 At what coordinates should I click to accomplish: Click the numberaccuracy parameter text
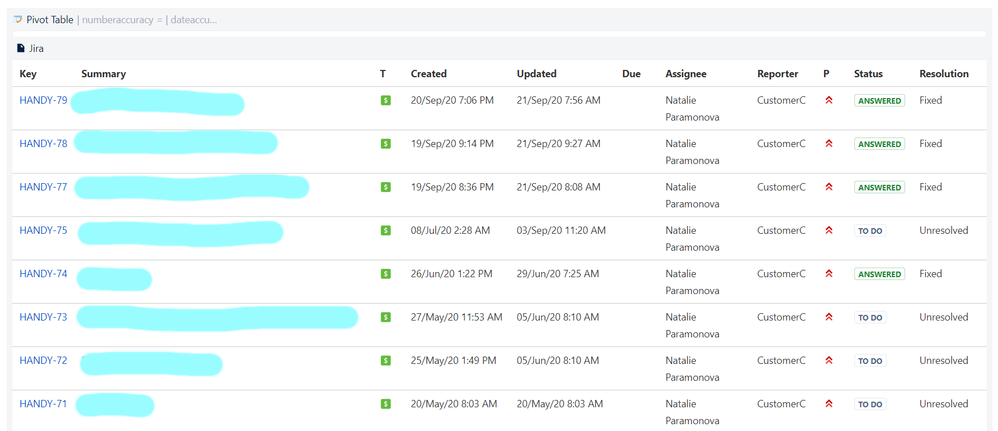pyautogui.click(x=120, y=20)
